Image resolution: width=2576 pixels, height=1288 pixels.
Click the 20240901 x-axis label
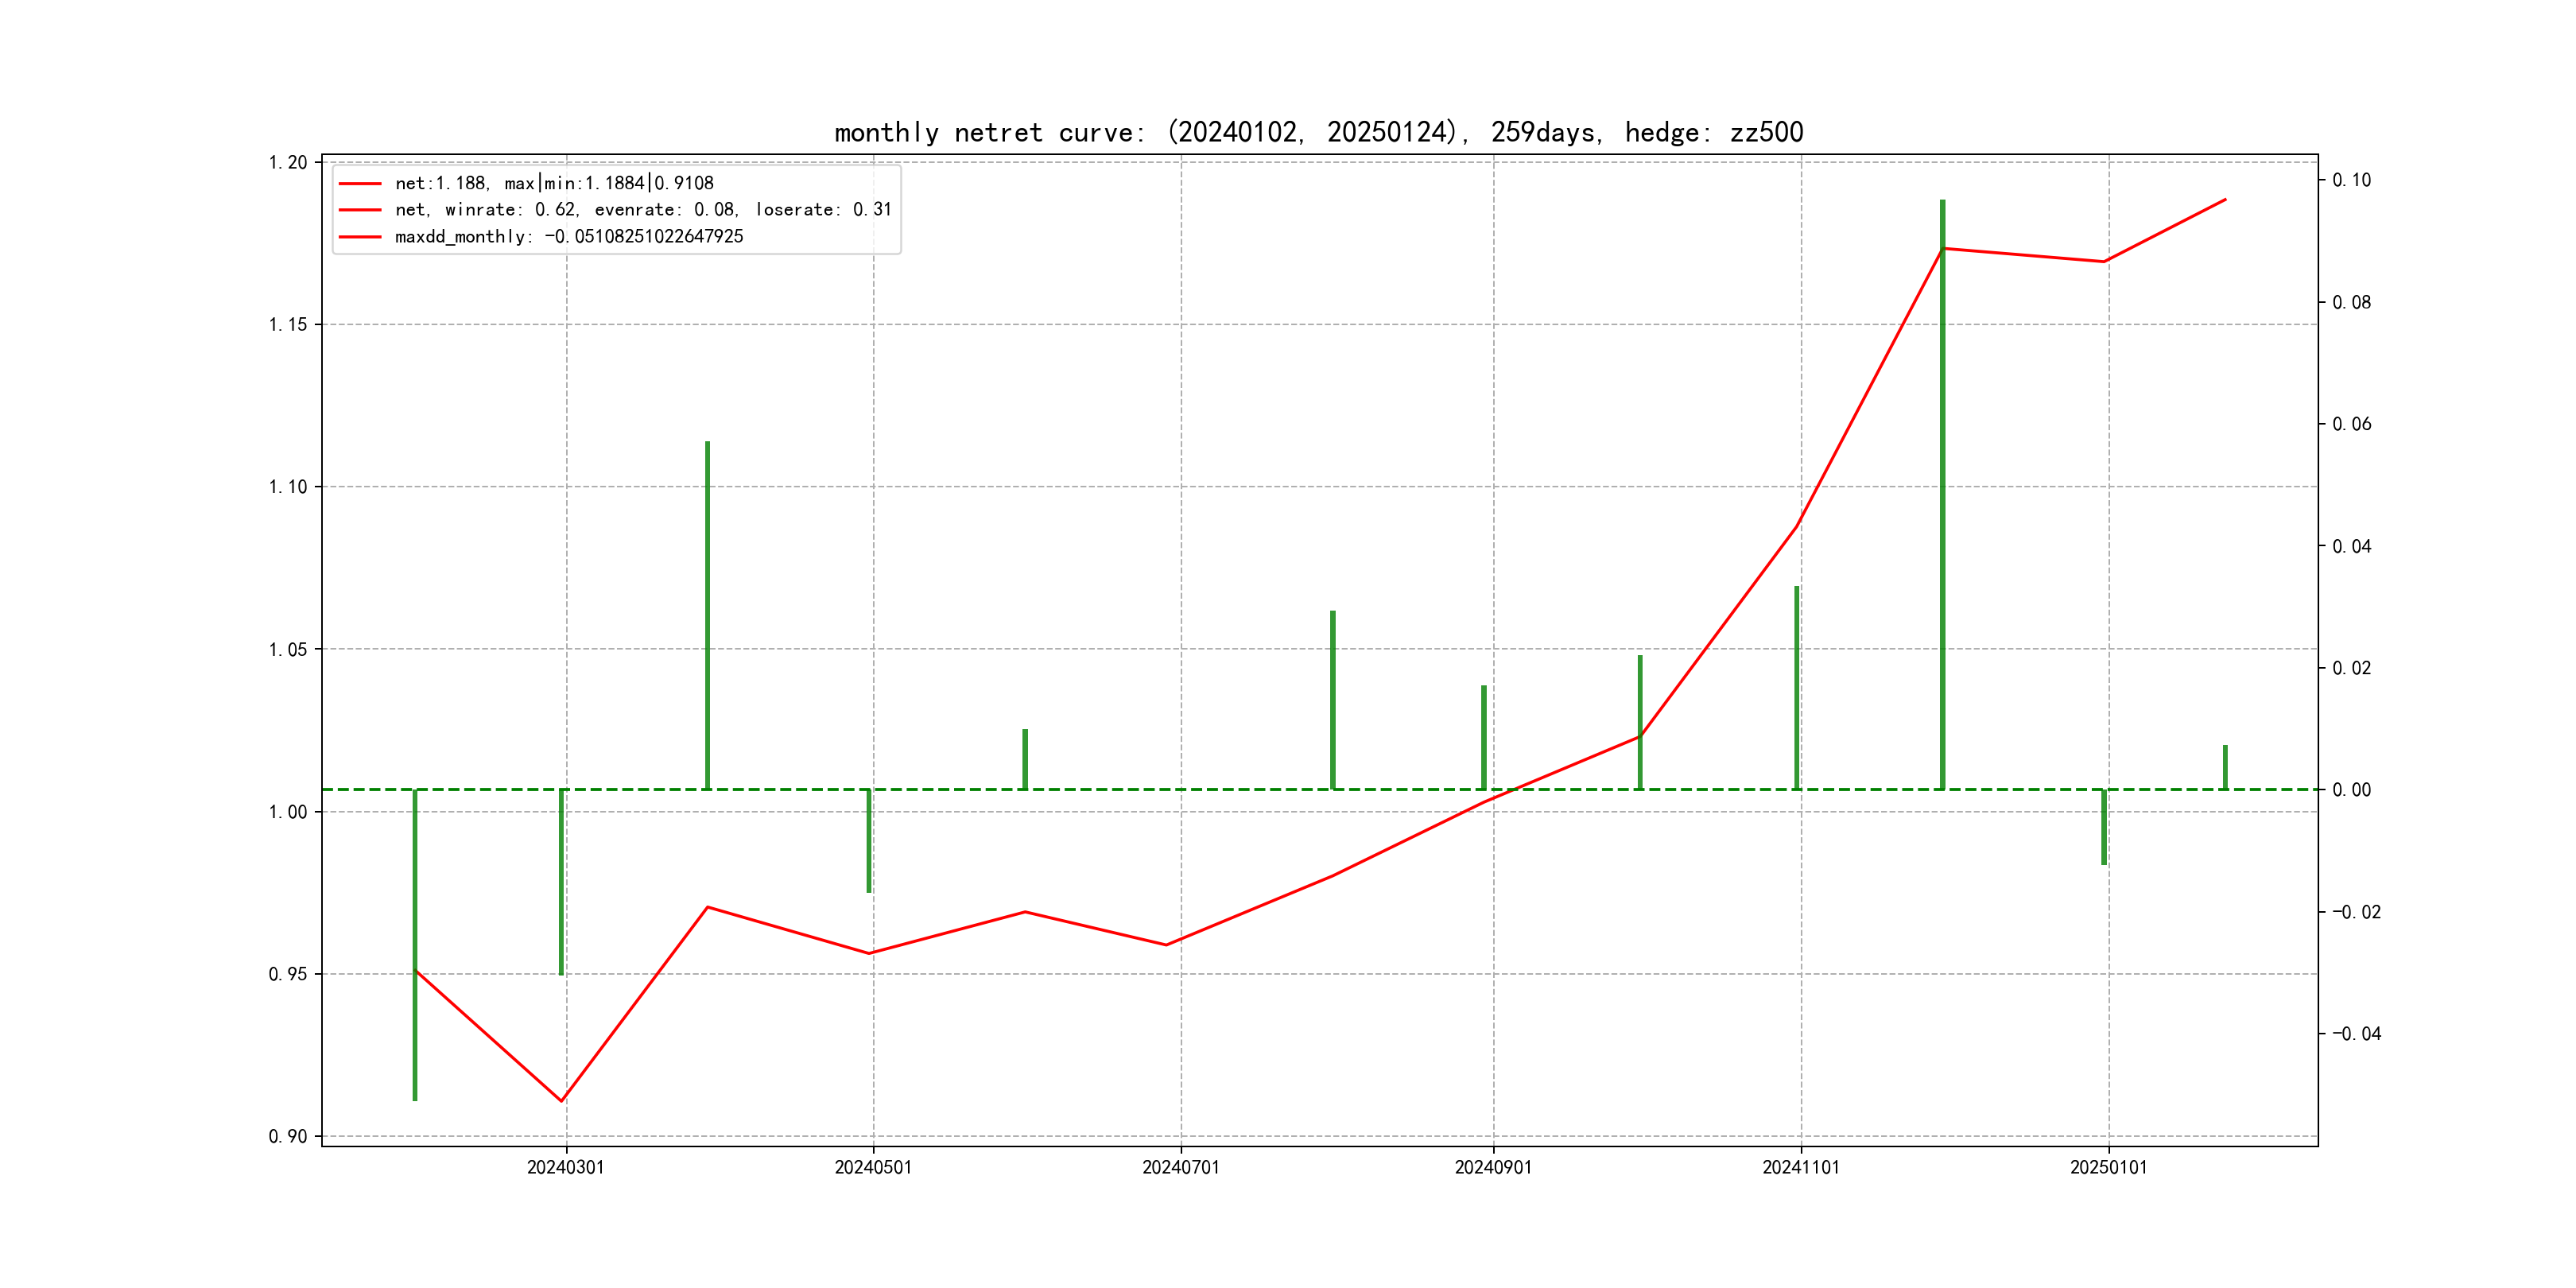coord(1493,1168)
